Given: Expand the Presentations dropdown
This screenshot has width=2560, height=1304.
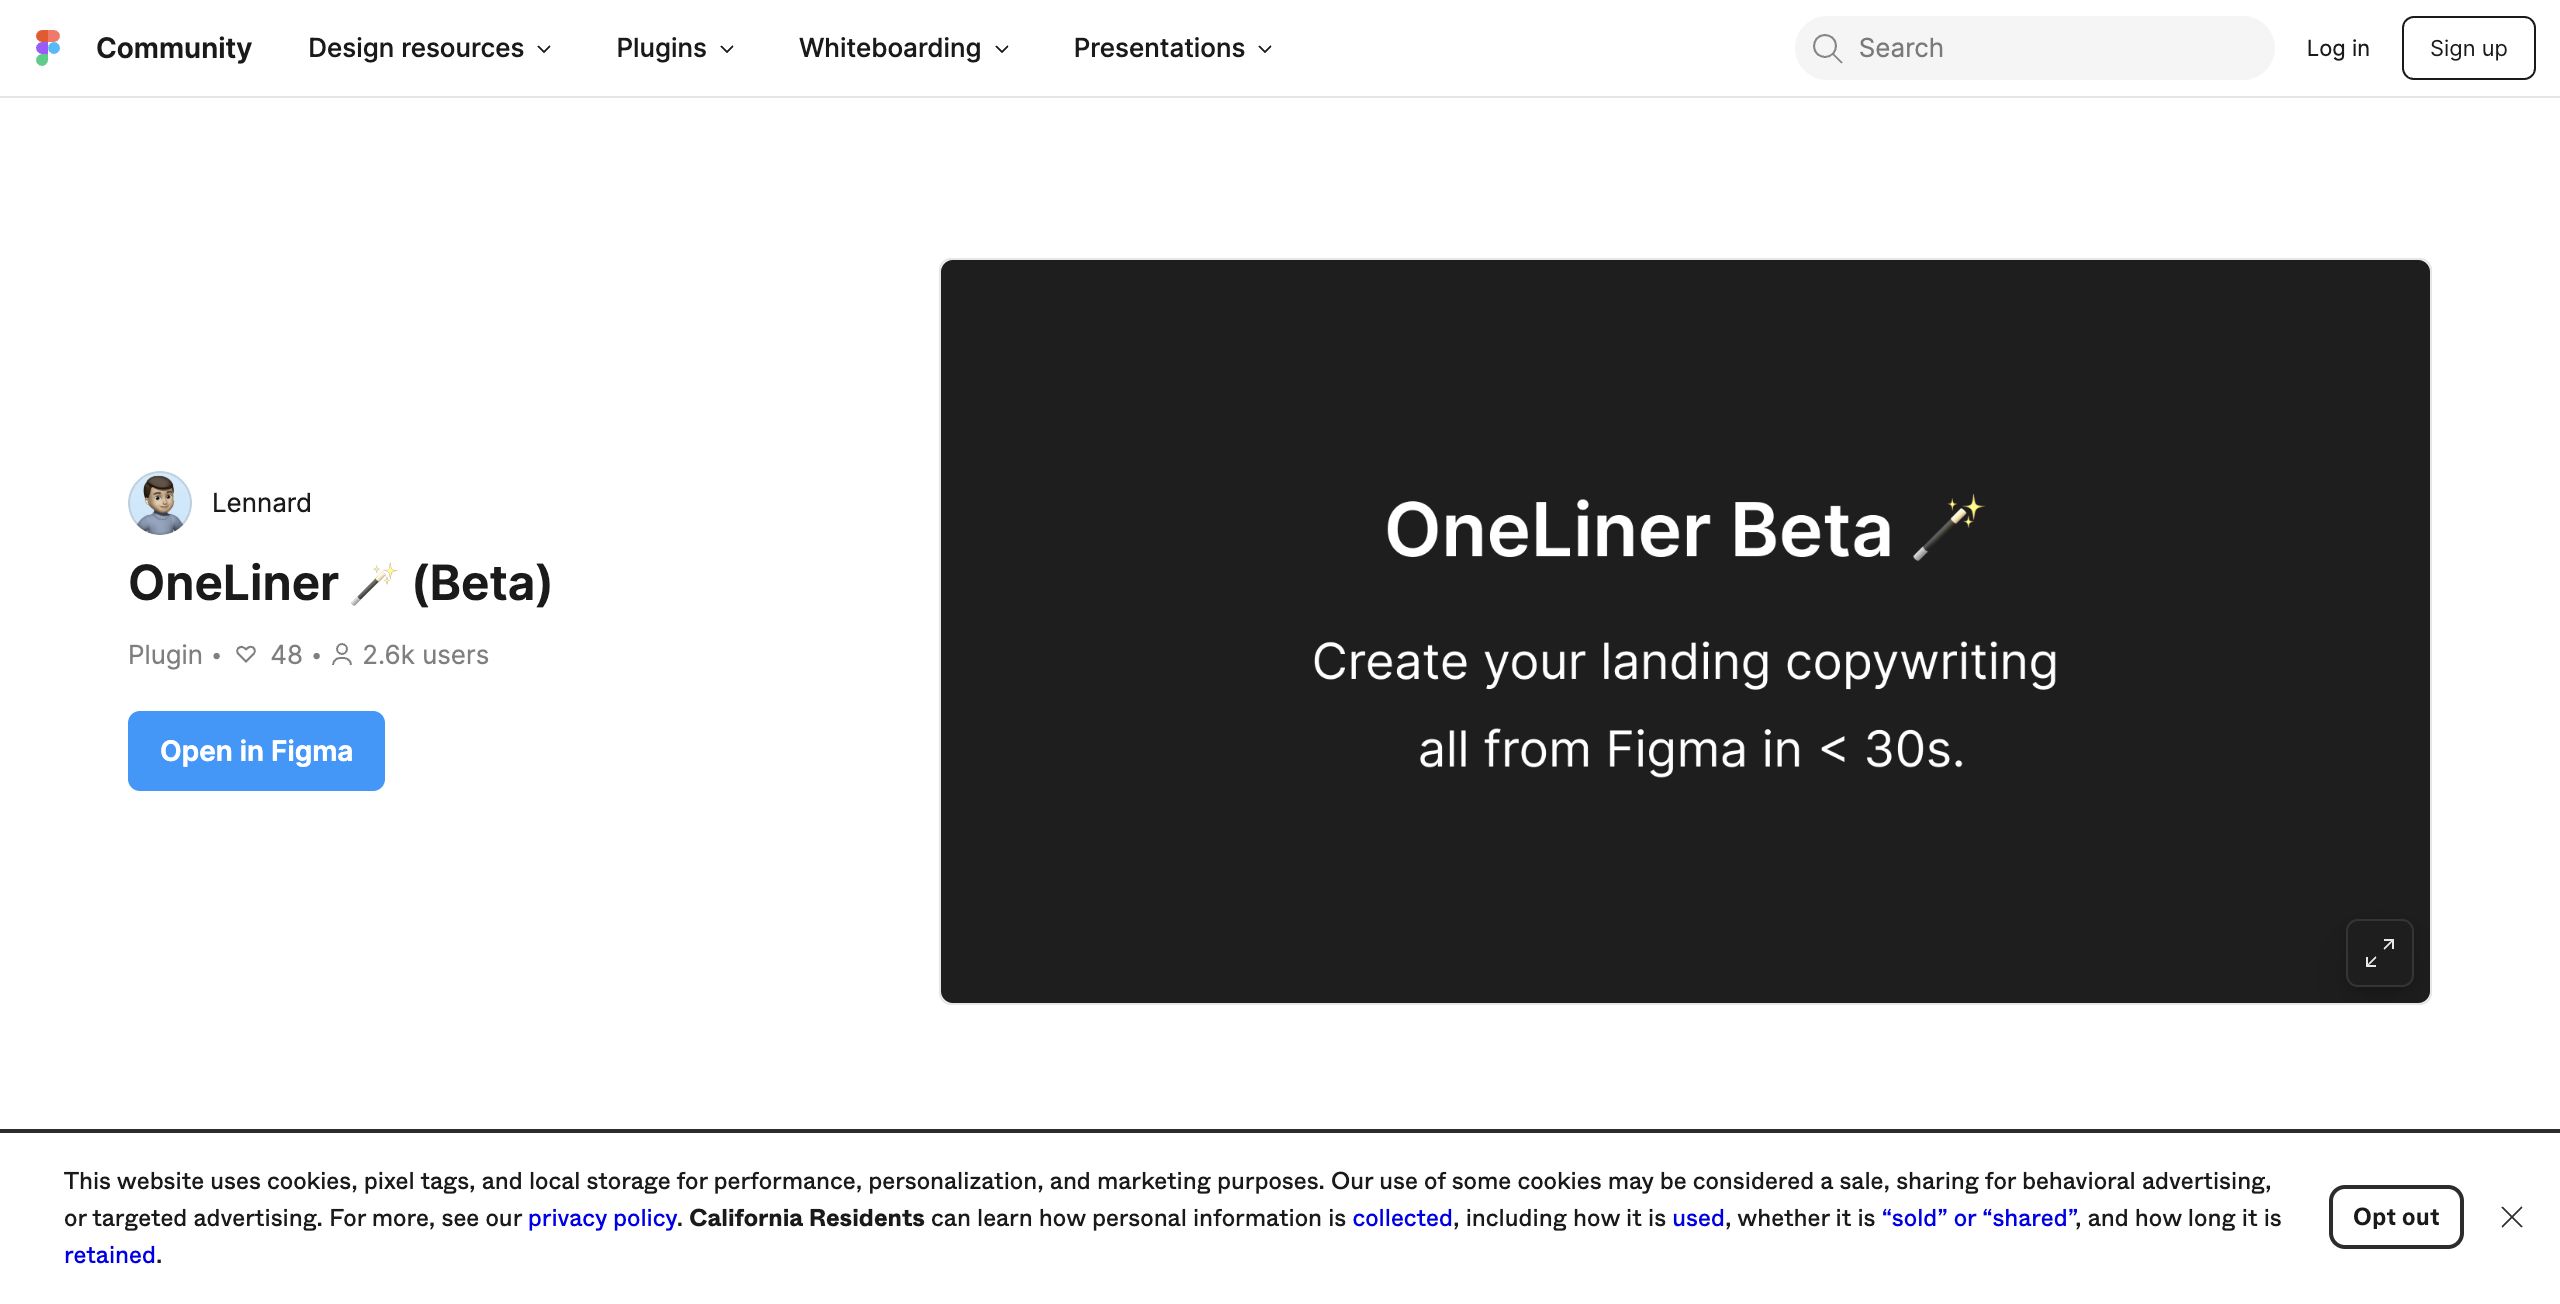Looking at the screenshot, I should [x=1172, y=48].
